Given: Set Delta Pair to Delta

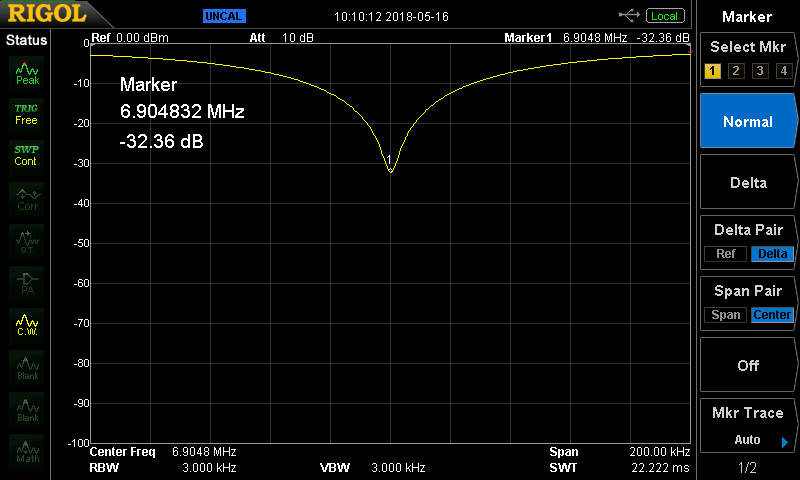Looking at the screenshot, I should (772, 254).
